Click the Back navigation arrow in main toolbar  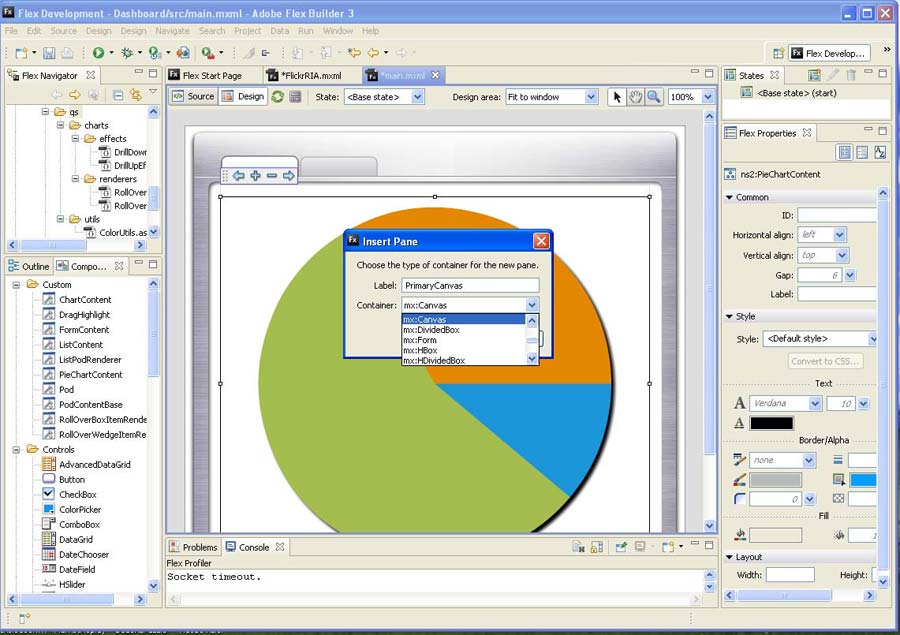(373, 53)
